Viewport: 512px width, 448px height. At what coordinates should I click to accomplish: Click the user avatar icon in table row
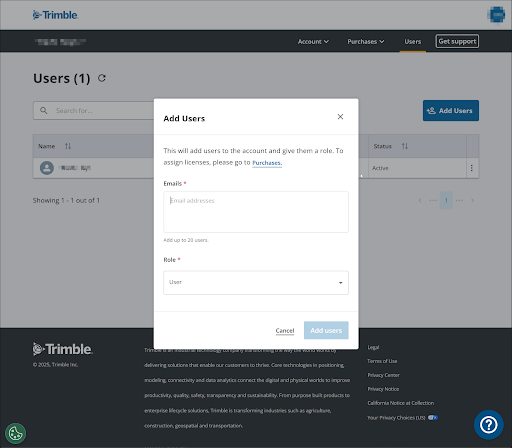click(47, 168)
